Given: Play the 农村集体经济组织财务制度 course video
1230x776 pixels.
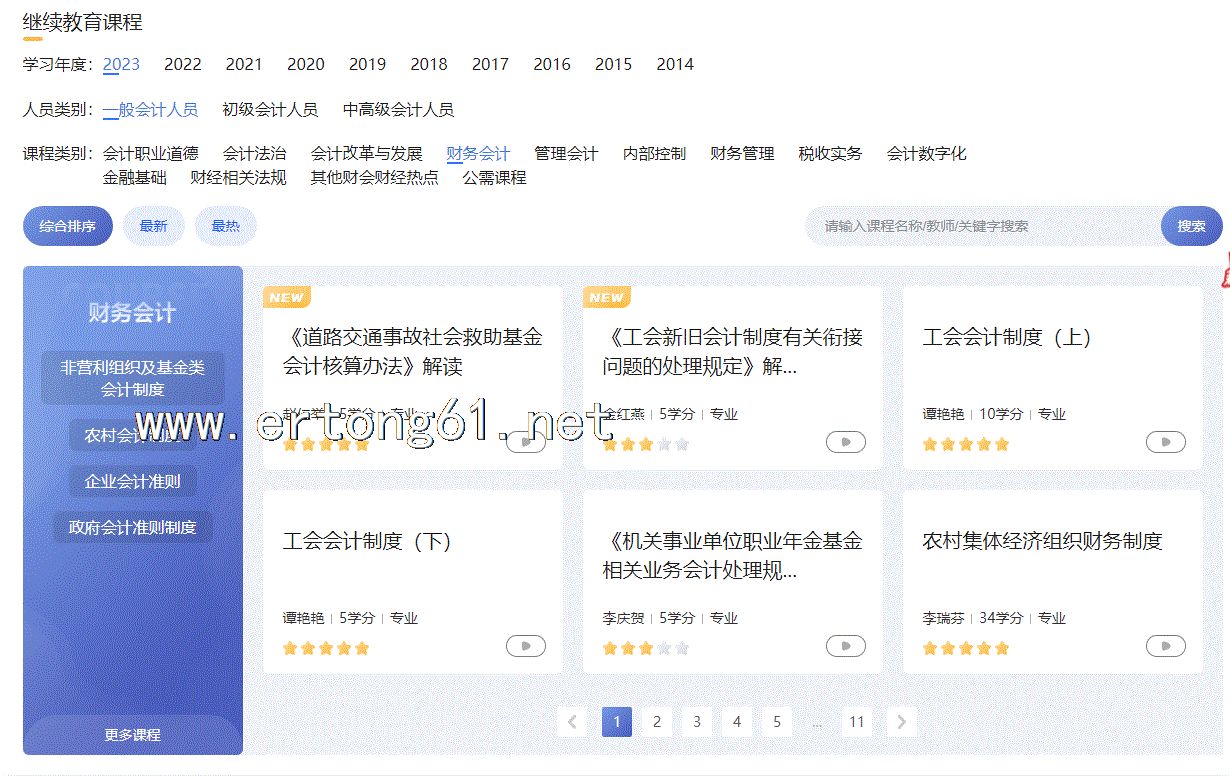Looking at the screenshot, I should click(1165, 646).
